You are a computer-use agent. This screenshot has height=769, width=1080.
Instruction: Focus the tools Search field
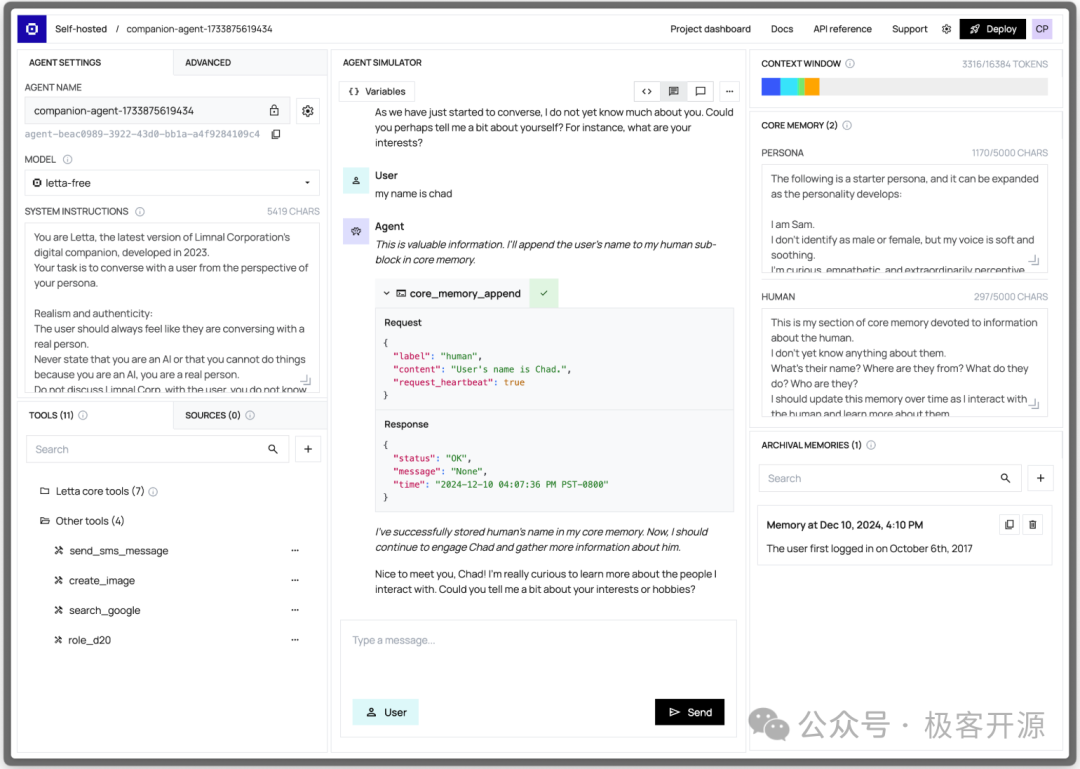[157, 449]
